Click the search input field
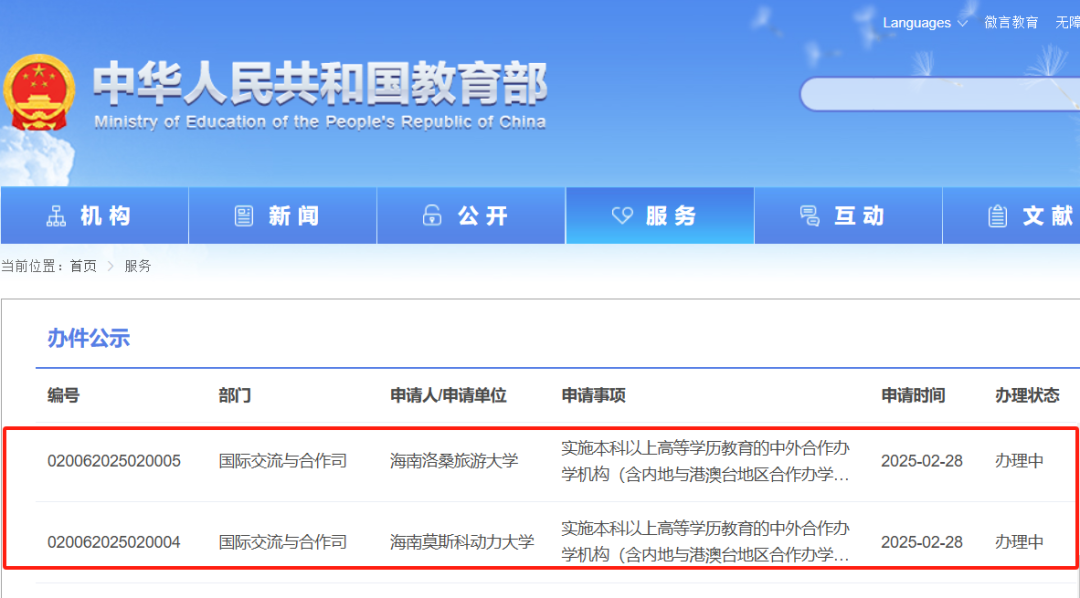 click(938, 94)
